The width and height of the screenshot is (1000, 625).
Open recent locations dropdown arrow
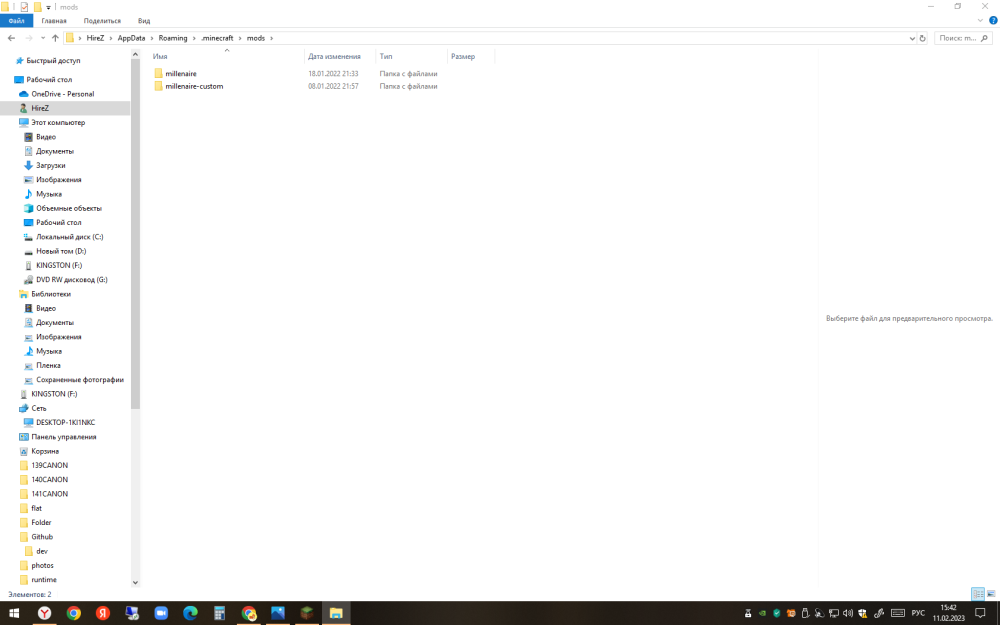click(x=43, y=38)
